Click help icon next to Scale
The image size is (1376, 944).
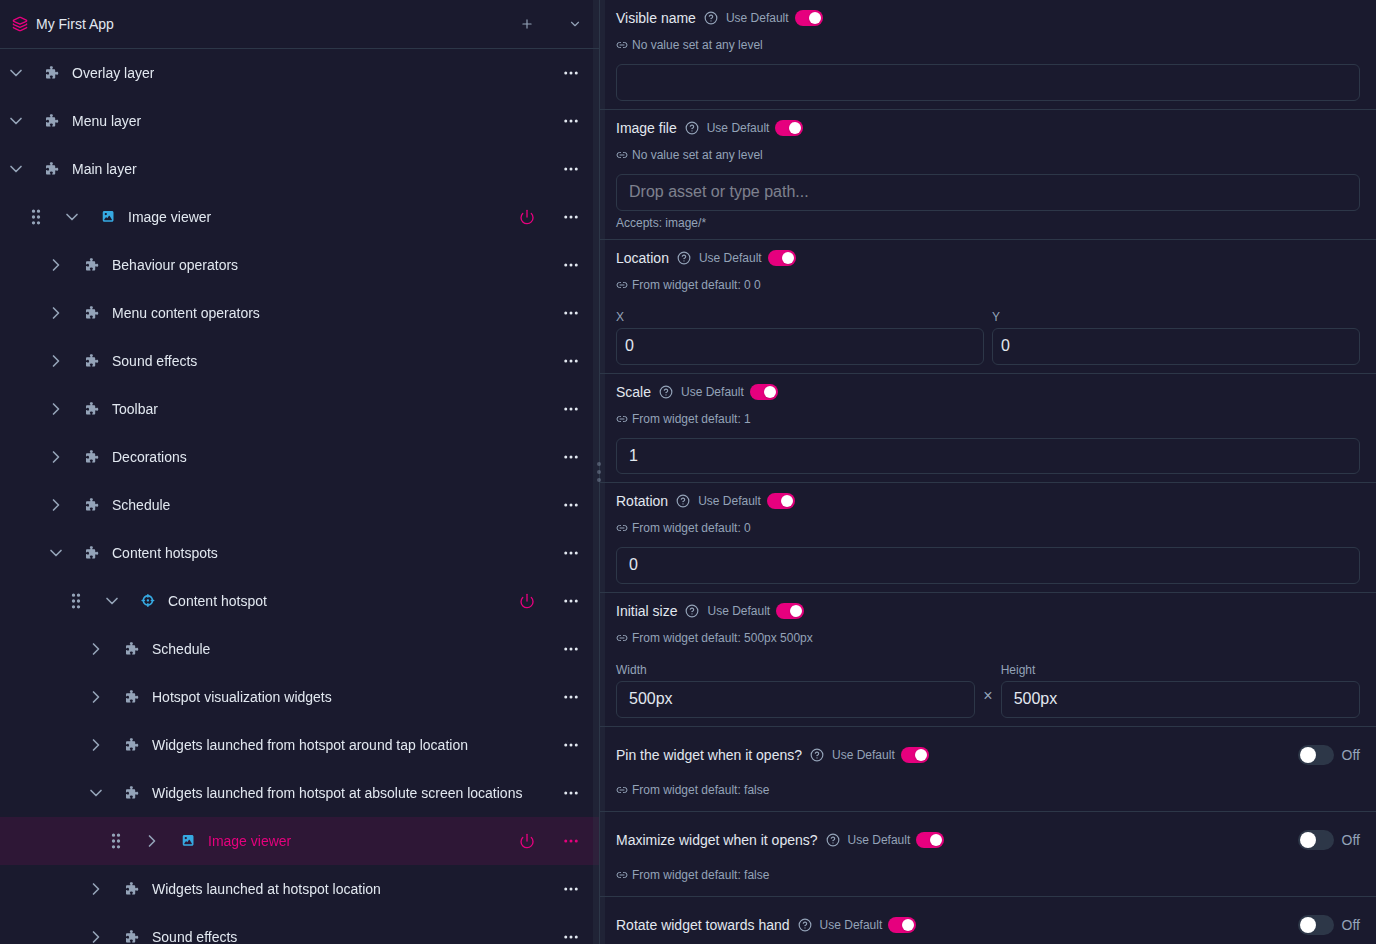pyautogui.click(x=666, y=392)
